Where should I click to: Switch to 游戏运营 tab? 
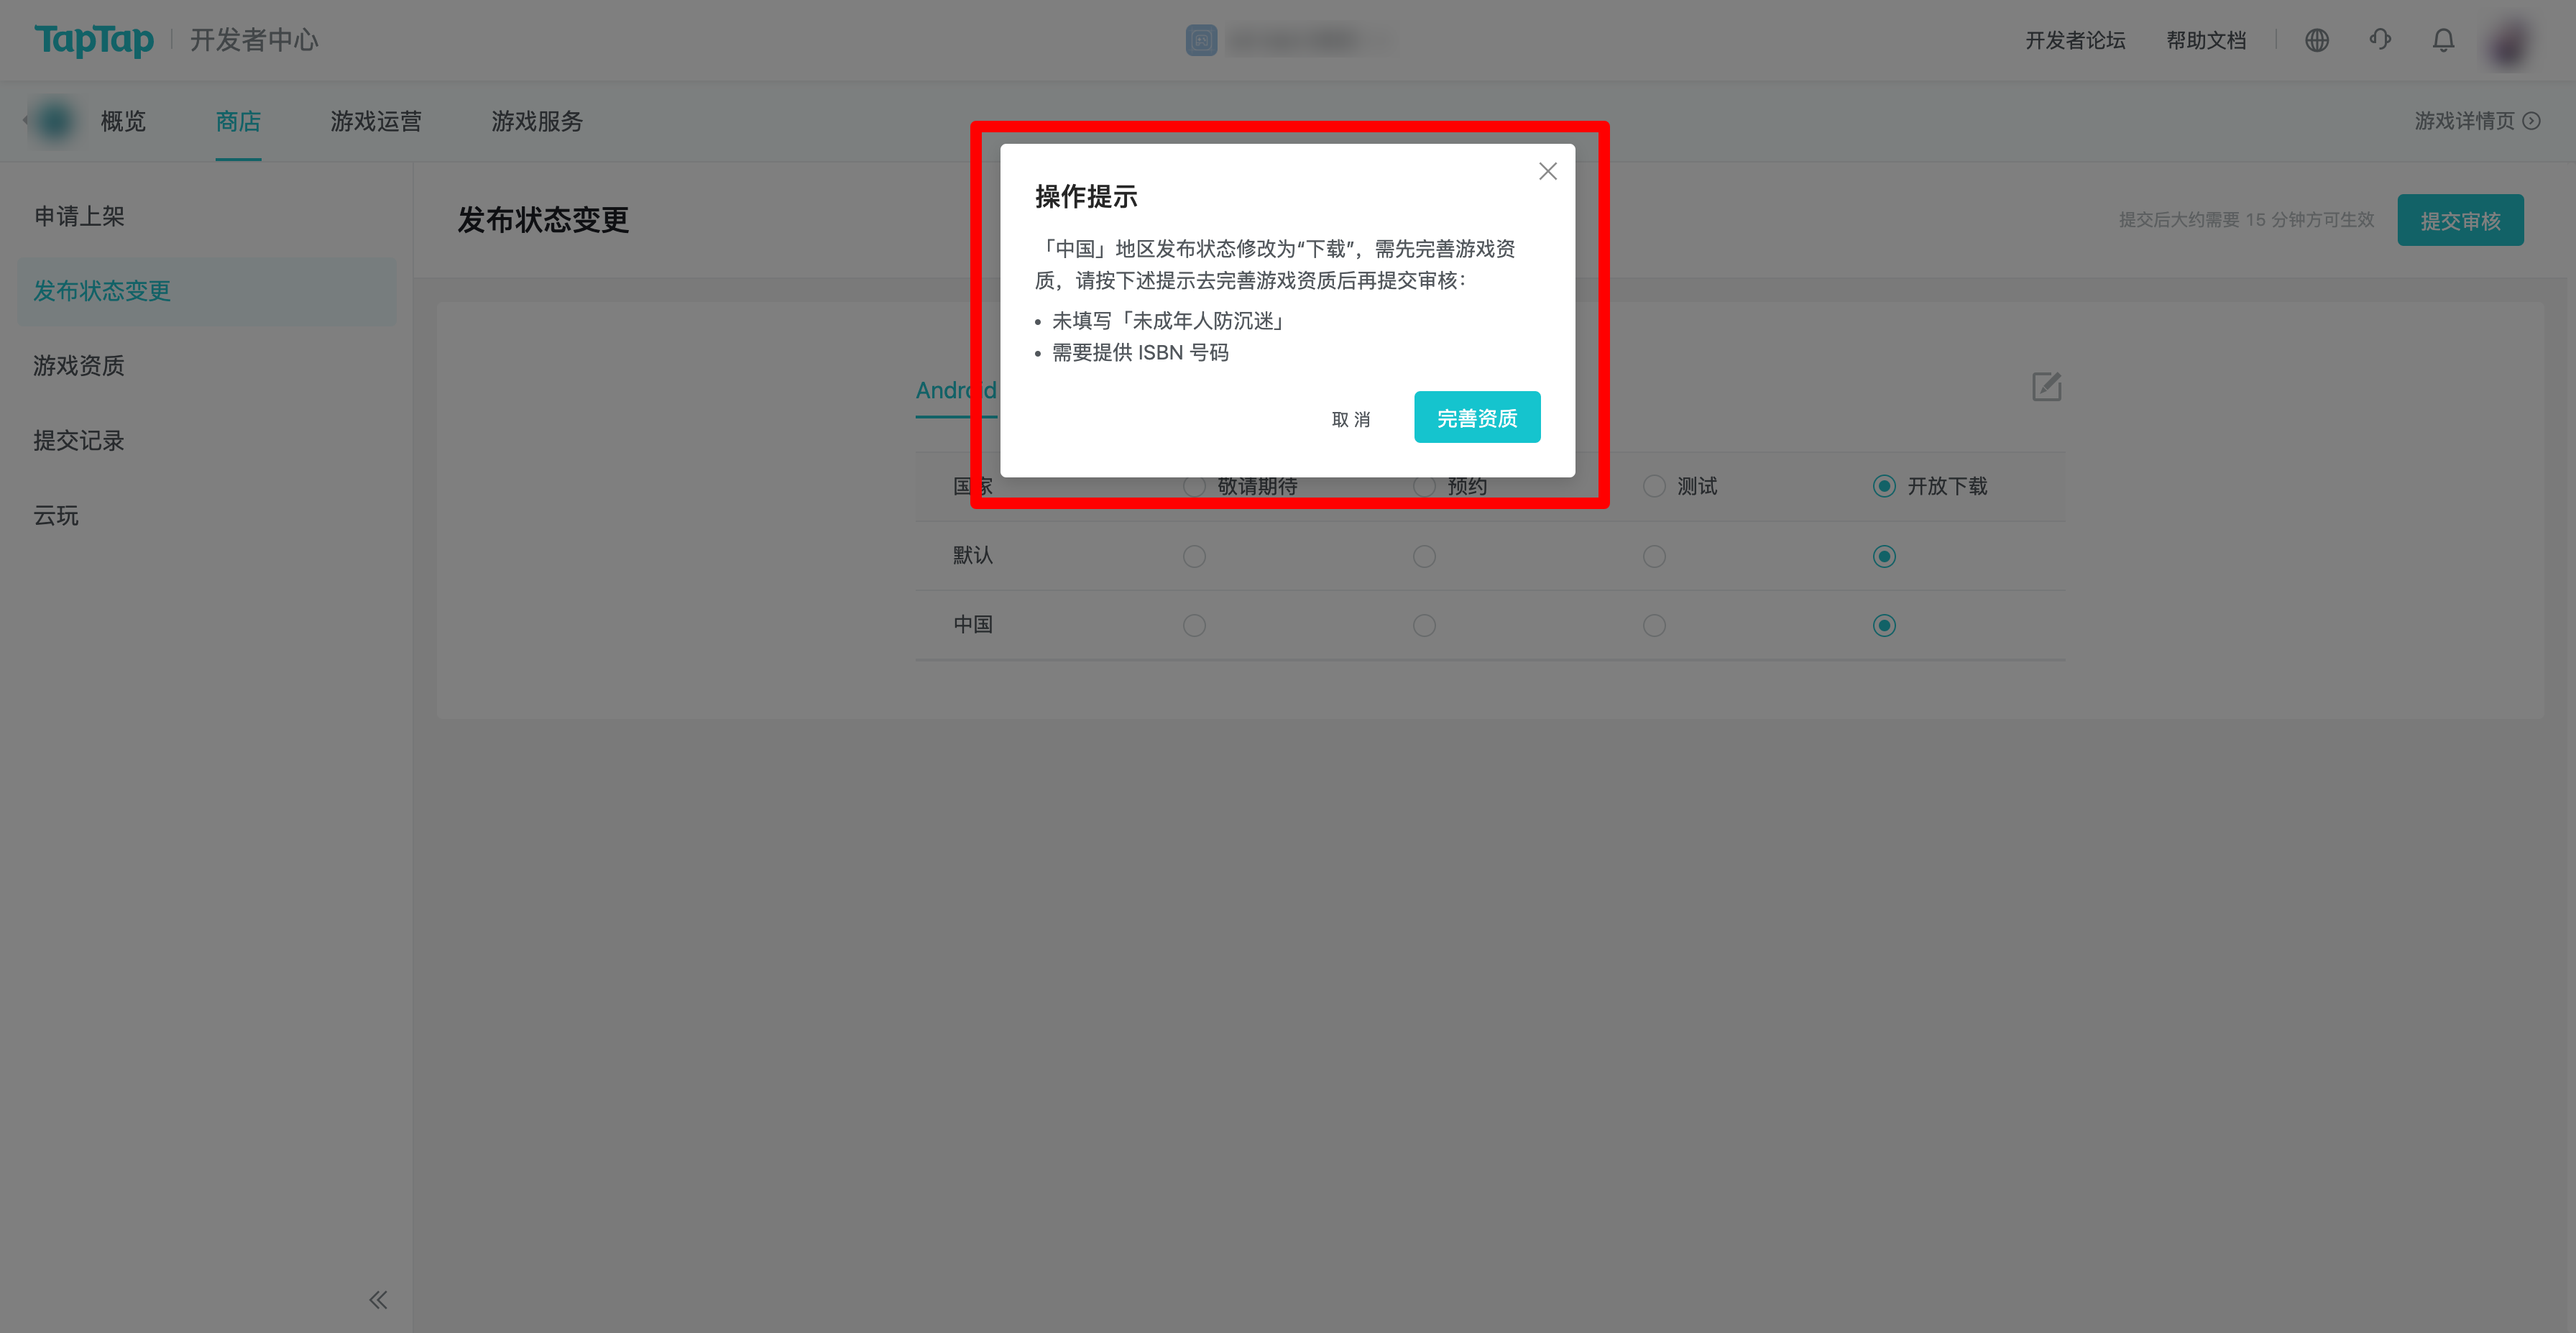(376, 121)
